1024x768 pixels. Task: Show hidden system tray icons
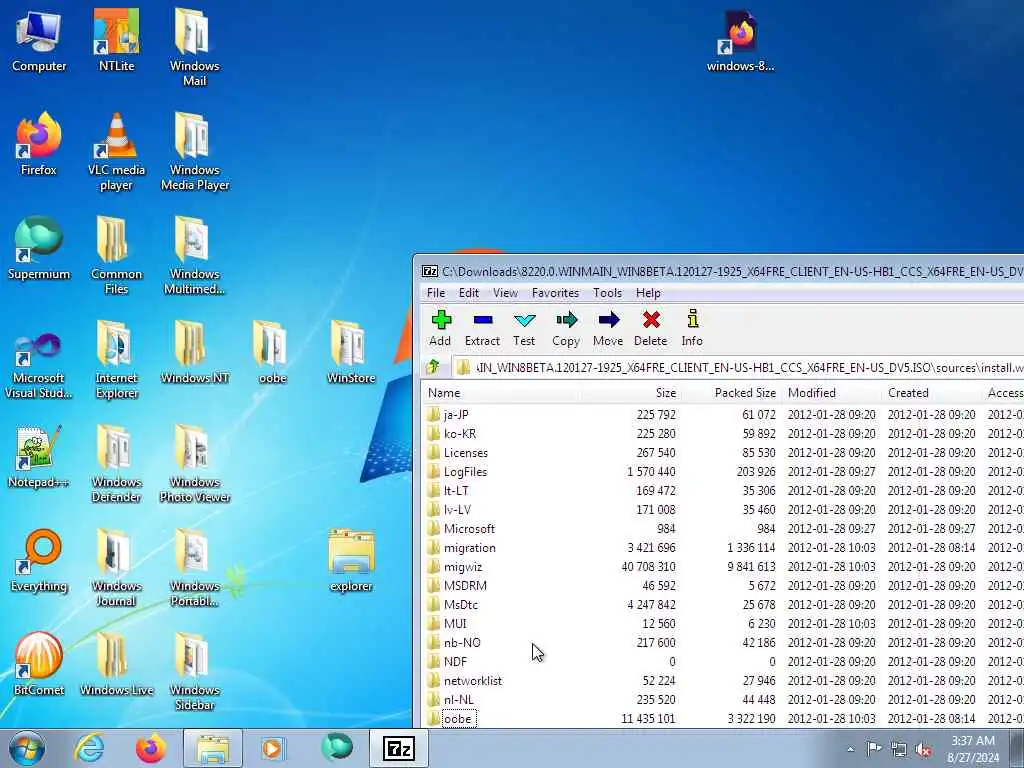(850, 750)
